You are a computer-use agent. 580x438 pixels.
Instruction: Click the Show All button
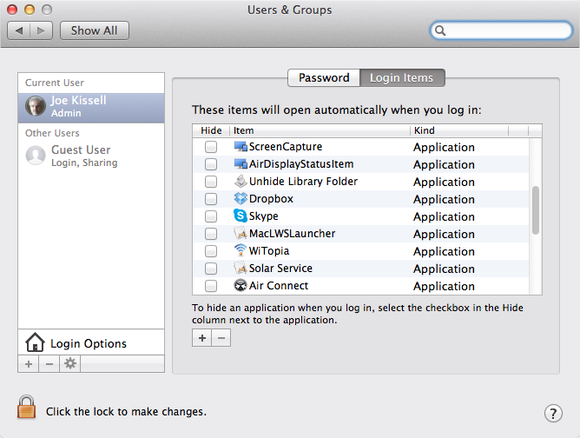click(x=94, y=30)
